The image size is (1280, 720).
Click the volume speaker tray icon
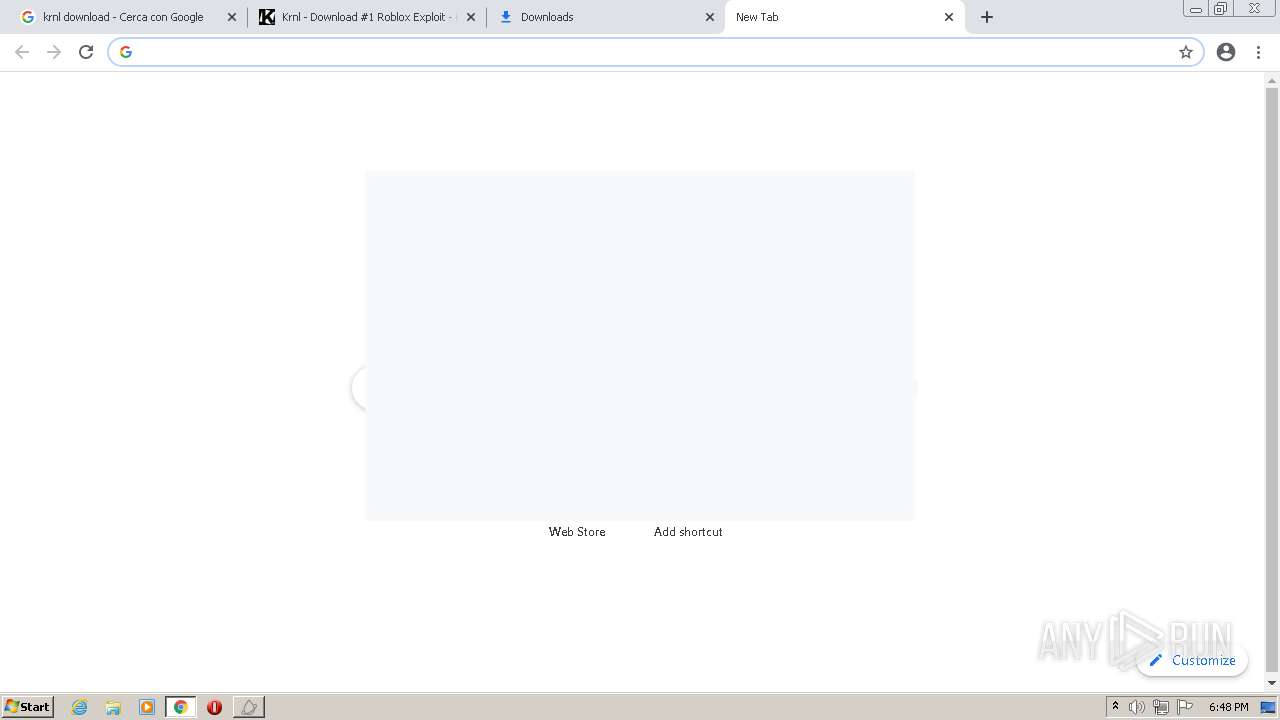pos(1137,707)
